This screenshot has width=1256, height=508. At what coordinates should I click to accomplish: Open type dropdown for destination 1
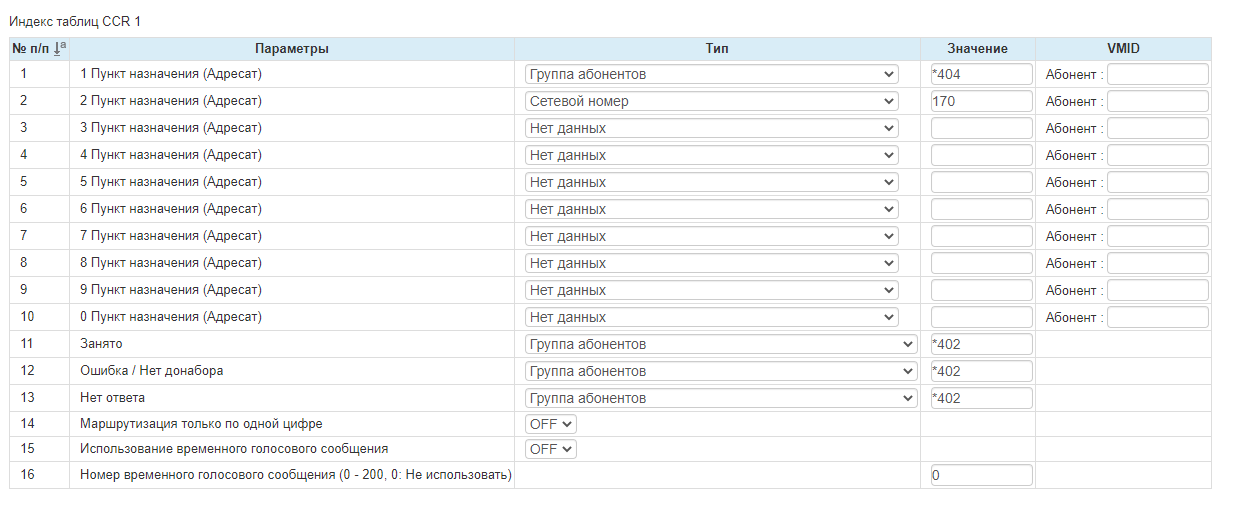(x=712, y=74)
